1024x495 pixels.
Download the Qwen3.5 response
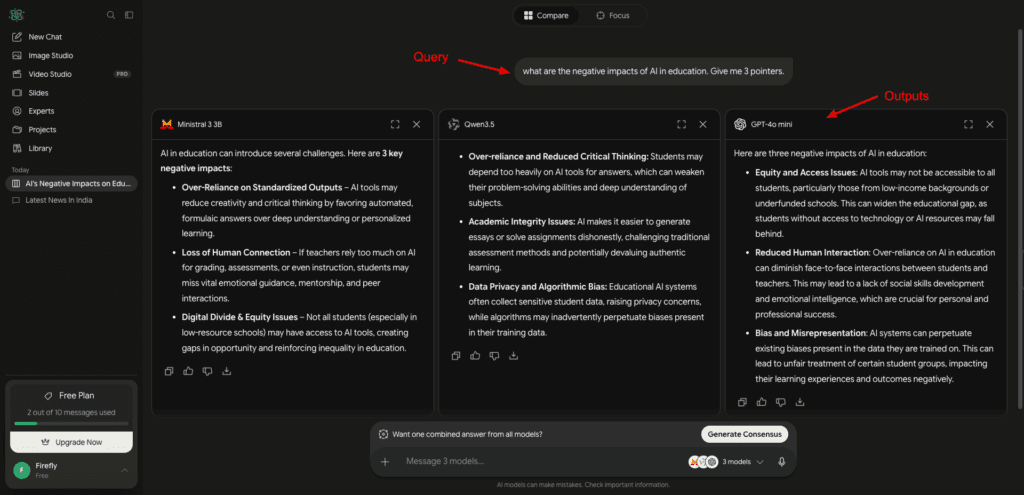pyautogui.click(x=513, y=356)
